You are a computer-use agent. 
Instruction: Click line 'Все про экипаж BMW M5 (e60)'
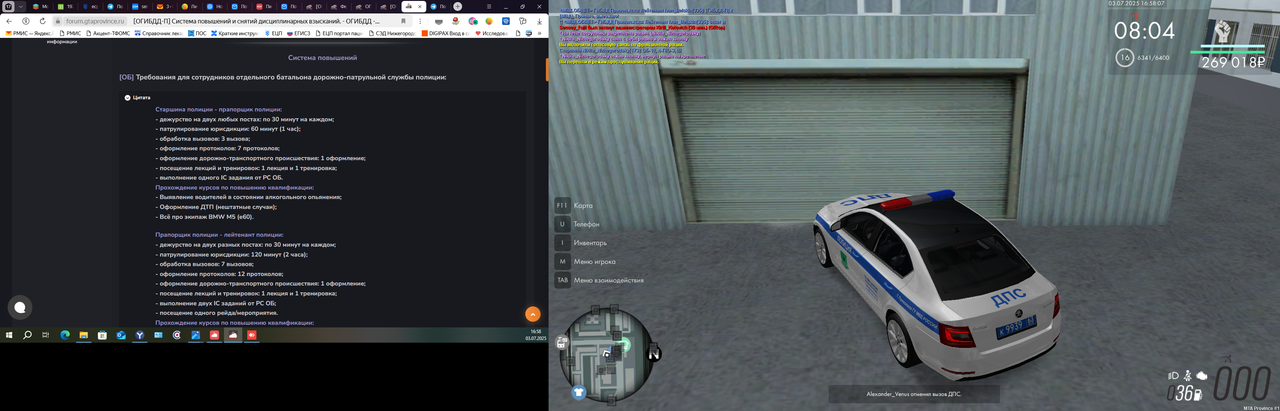point(204,216)
